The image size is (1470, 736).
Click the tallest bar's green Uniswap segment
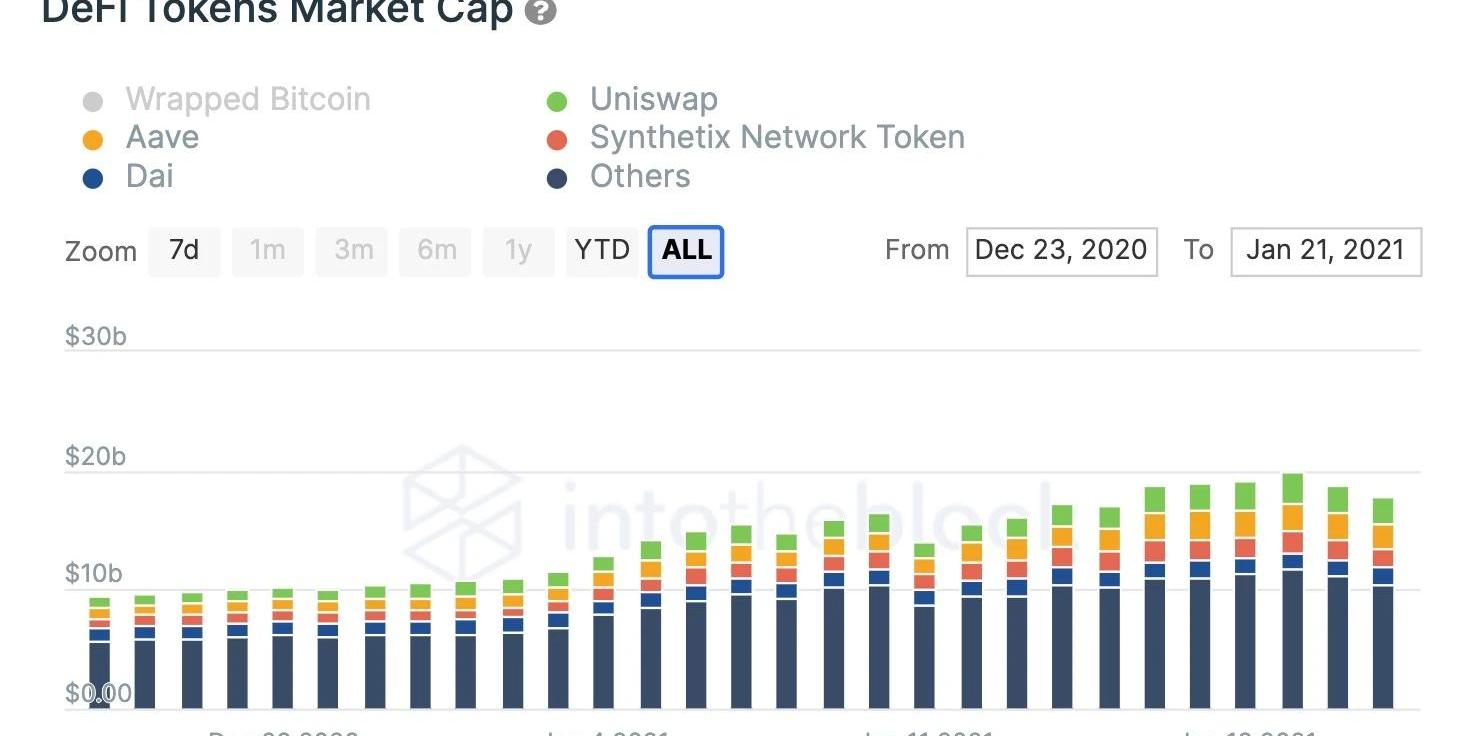(x=1292, y=488)
